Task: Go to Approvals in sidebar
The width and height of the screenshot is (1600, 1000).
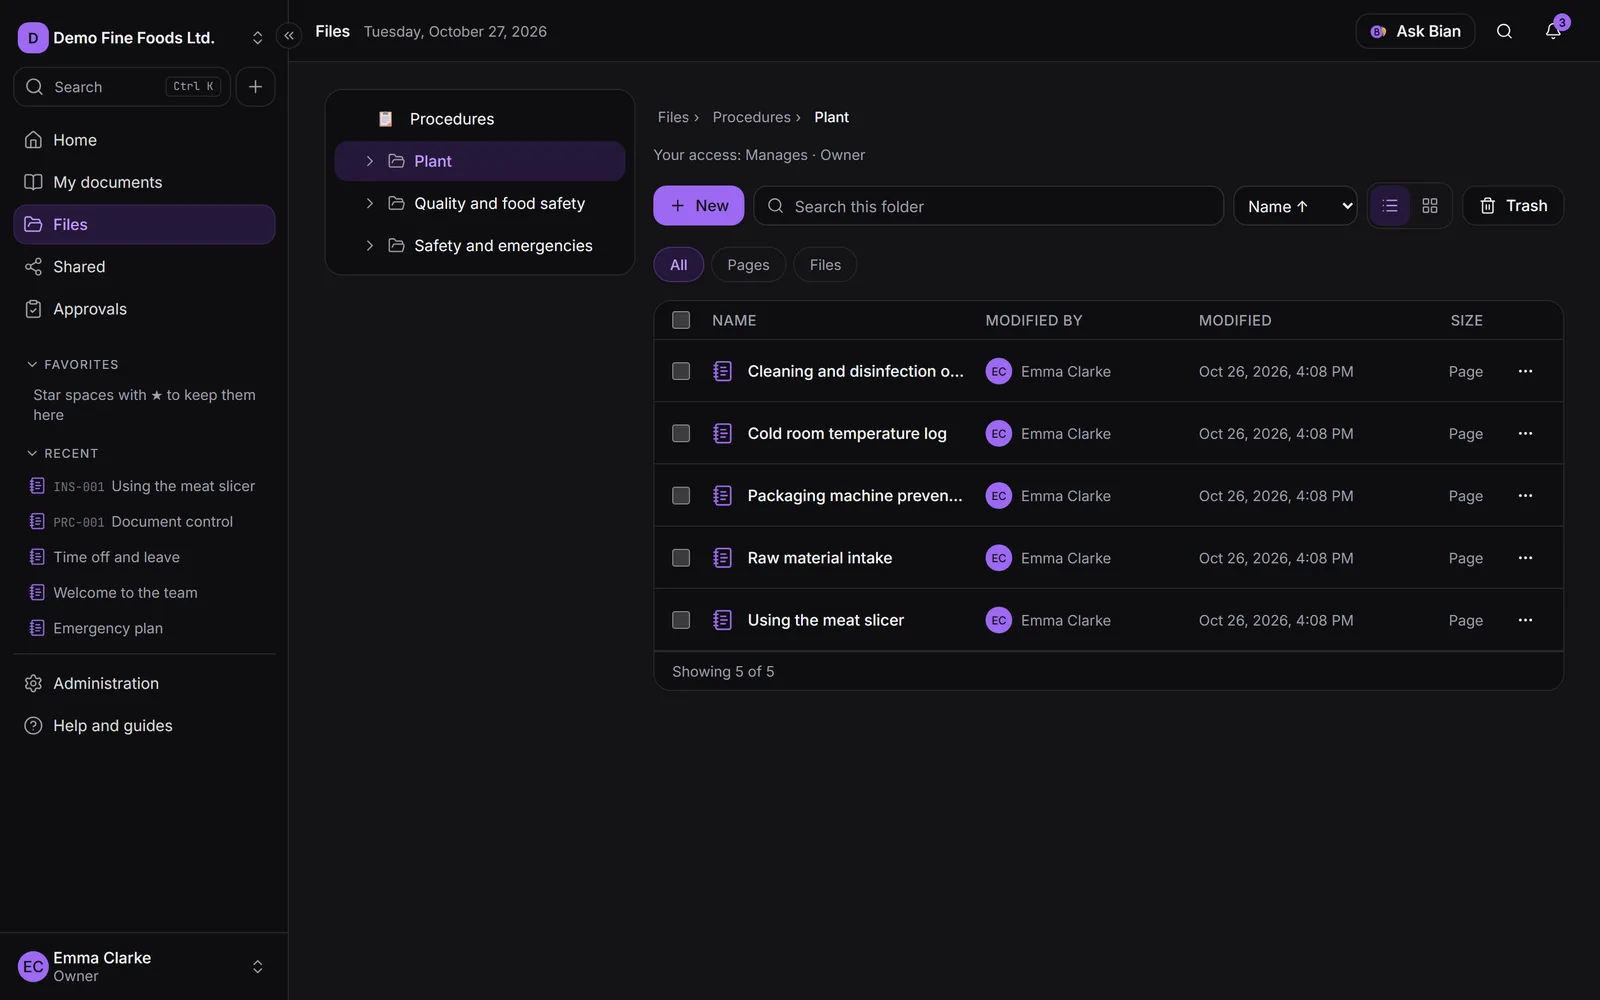Action: [144, 309]
